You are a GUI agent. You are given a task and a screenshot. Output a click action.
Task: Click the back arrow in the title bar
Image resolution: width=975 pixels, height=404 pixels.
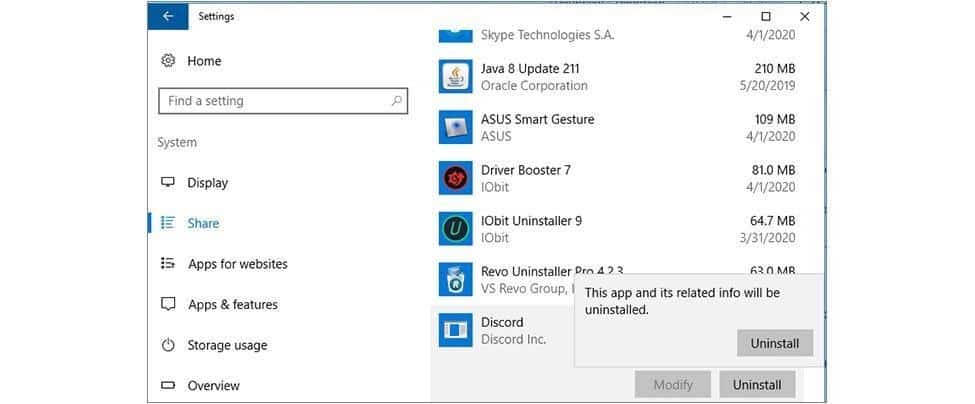click(167, 16)
